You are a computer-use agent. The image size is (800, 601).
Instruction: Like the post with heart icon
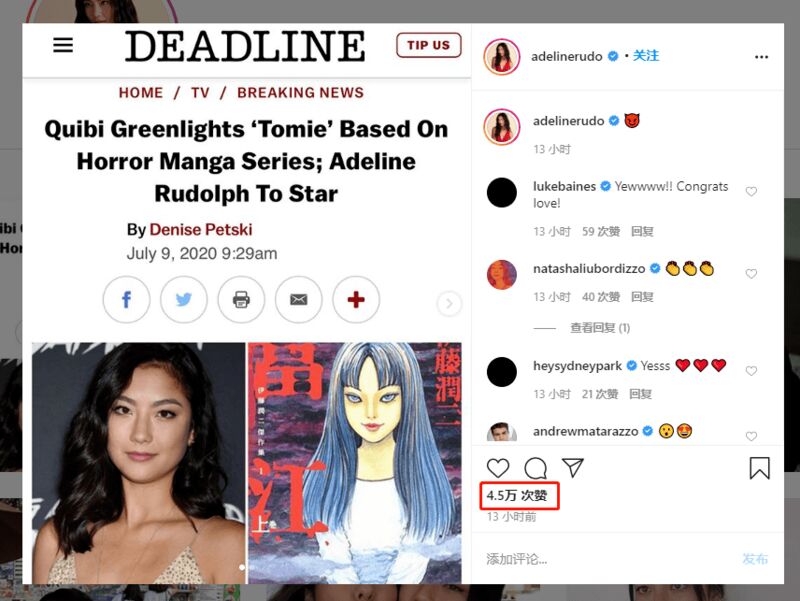[498, 468]
